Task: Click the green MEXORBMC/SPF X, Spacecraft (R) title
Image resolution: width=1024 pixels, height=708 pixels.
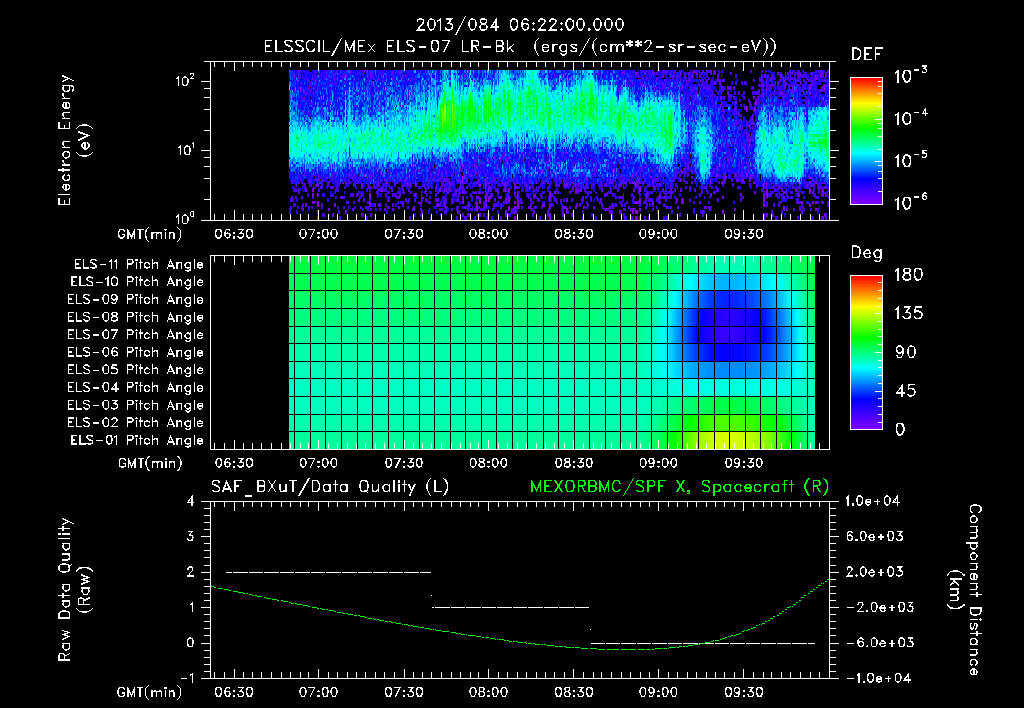Action: click(x=679, y=487)
